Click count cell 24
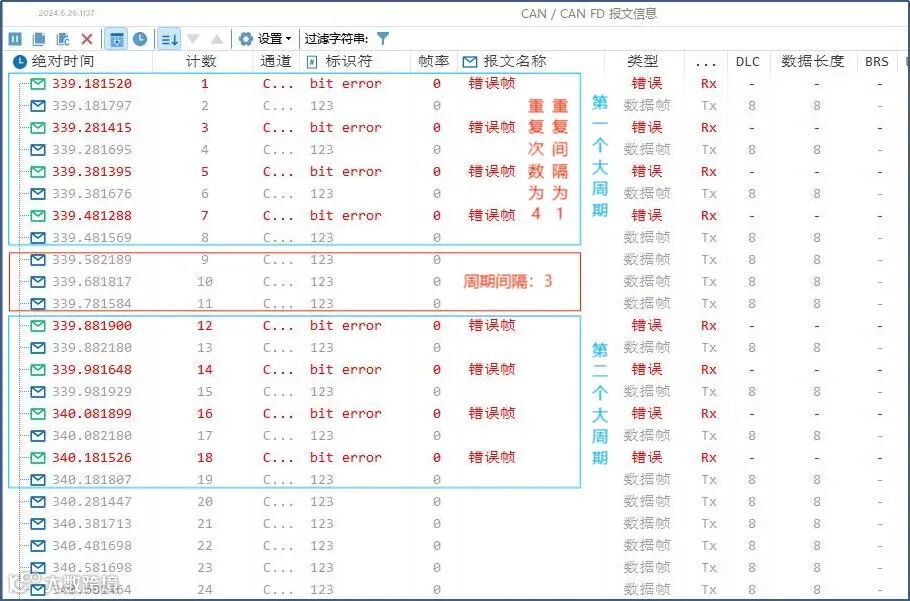The height and width of the screenshot is (601, 910). point(204,590)
